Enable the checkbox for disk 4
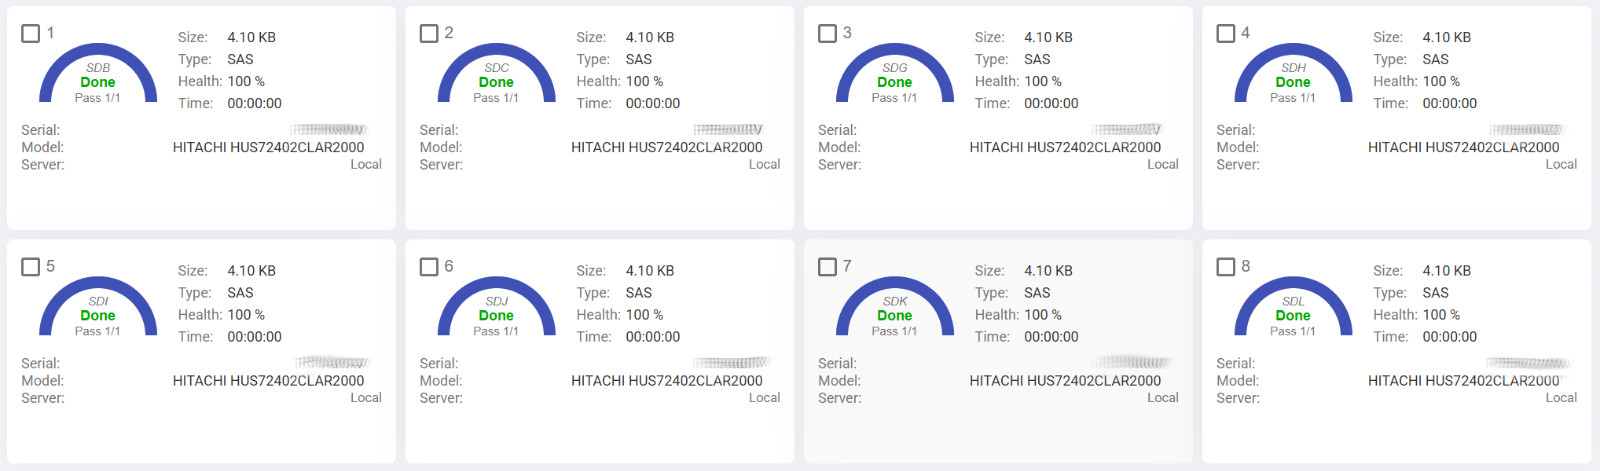The height and width of the screenshot is (471, 1600). pyautogui.click(x=1226, y=33)
